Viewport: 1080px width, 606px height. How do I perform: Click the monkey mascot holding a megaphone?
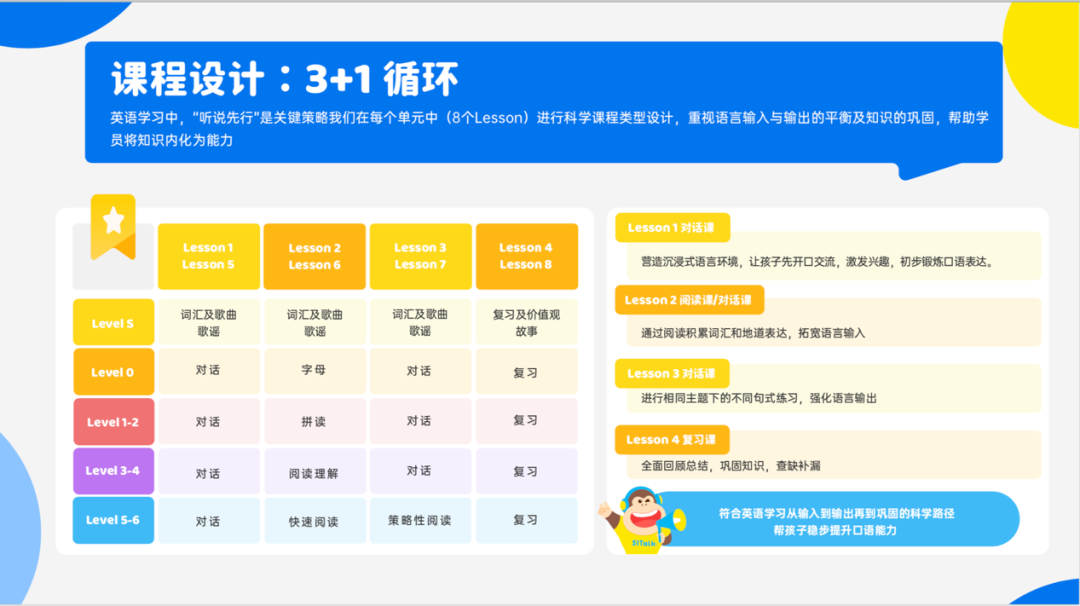pos(641,520)
